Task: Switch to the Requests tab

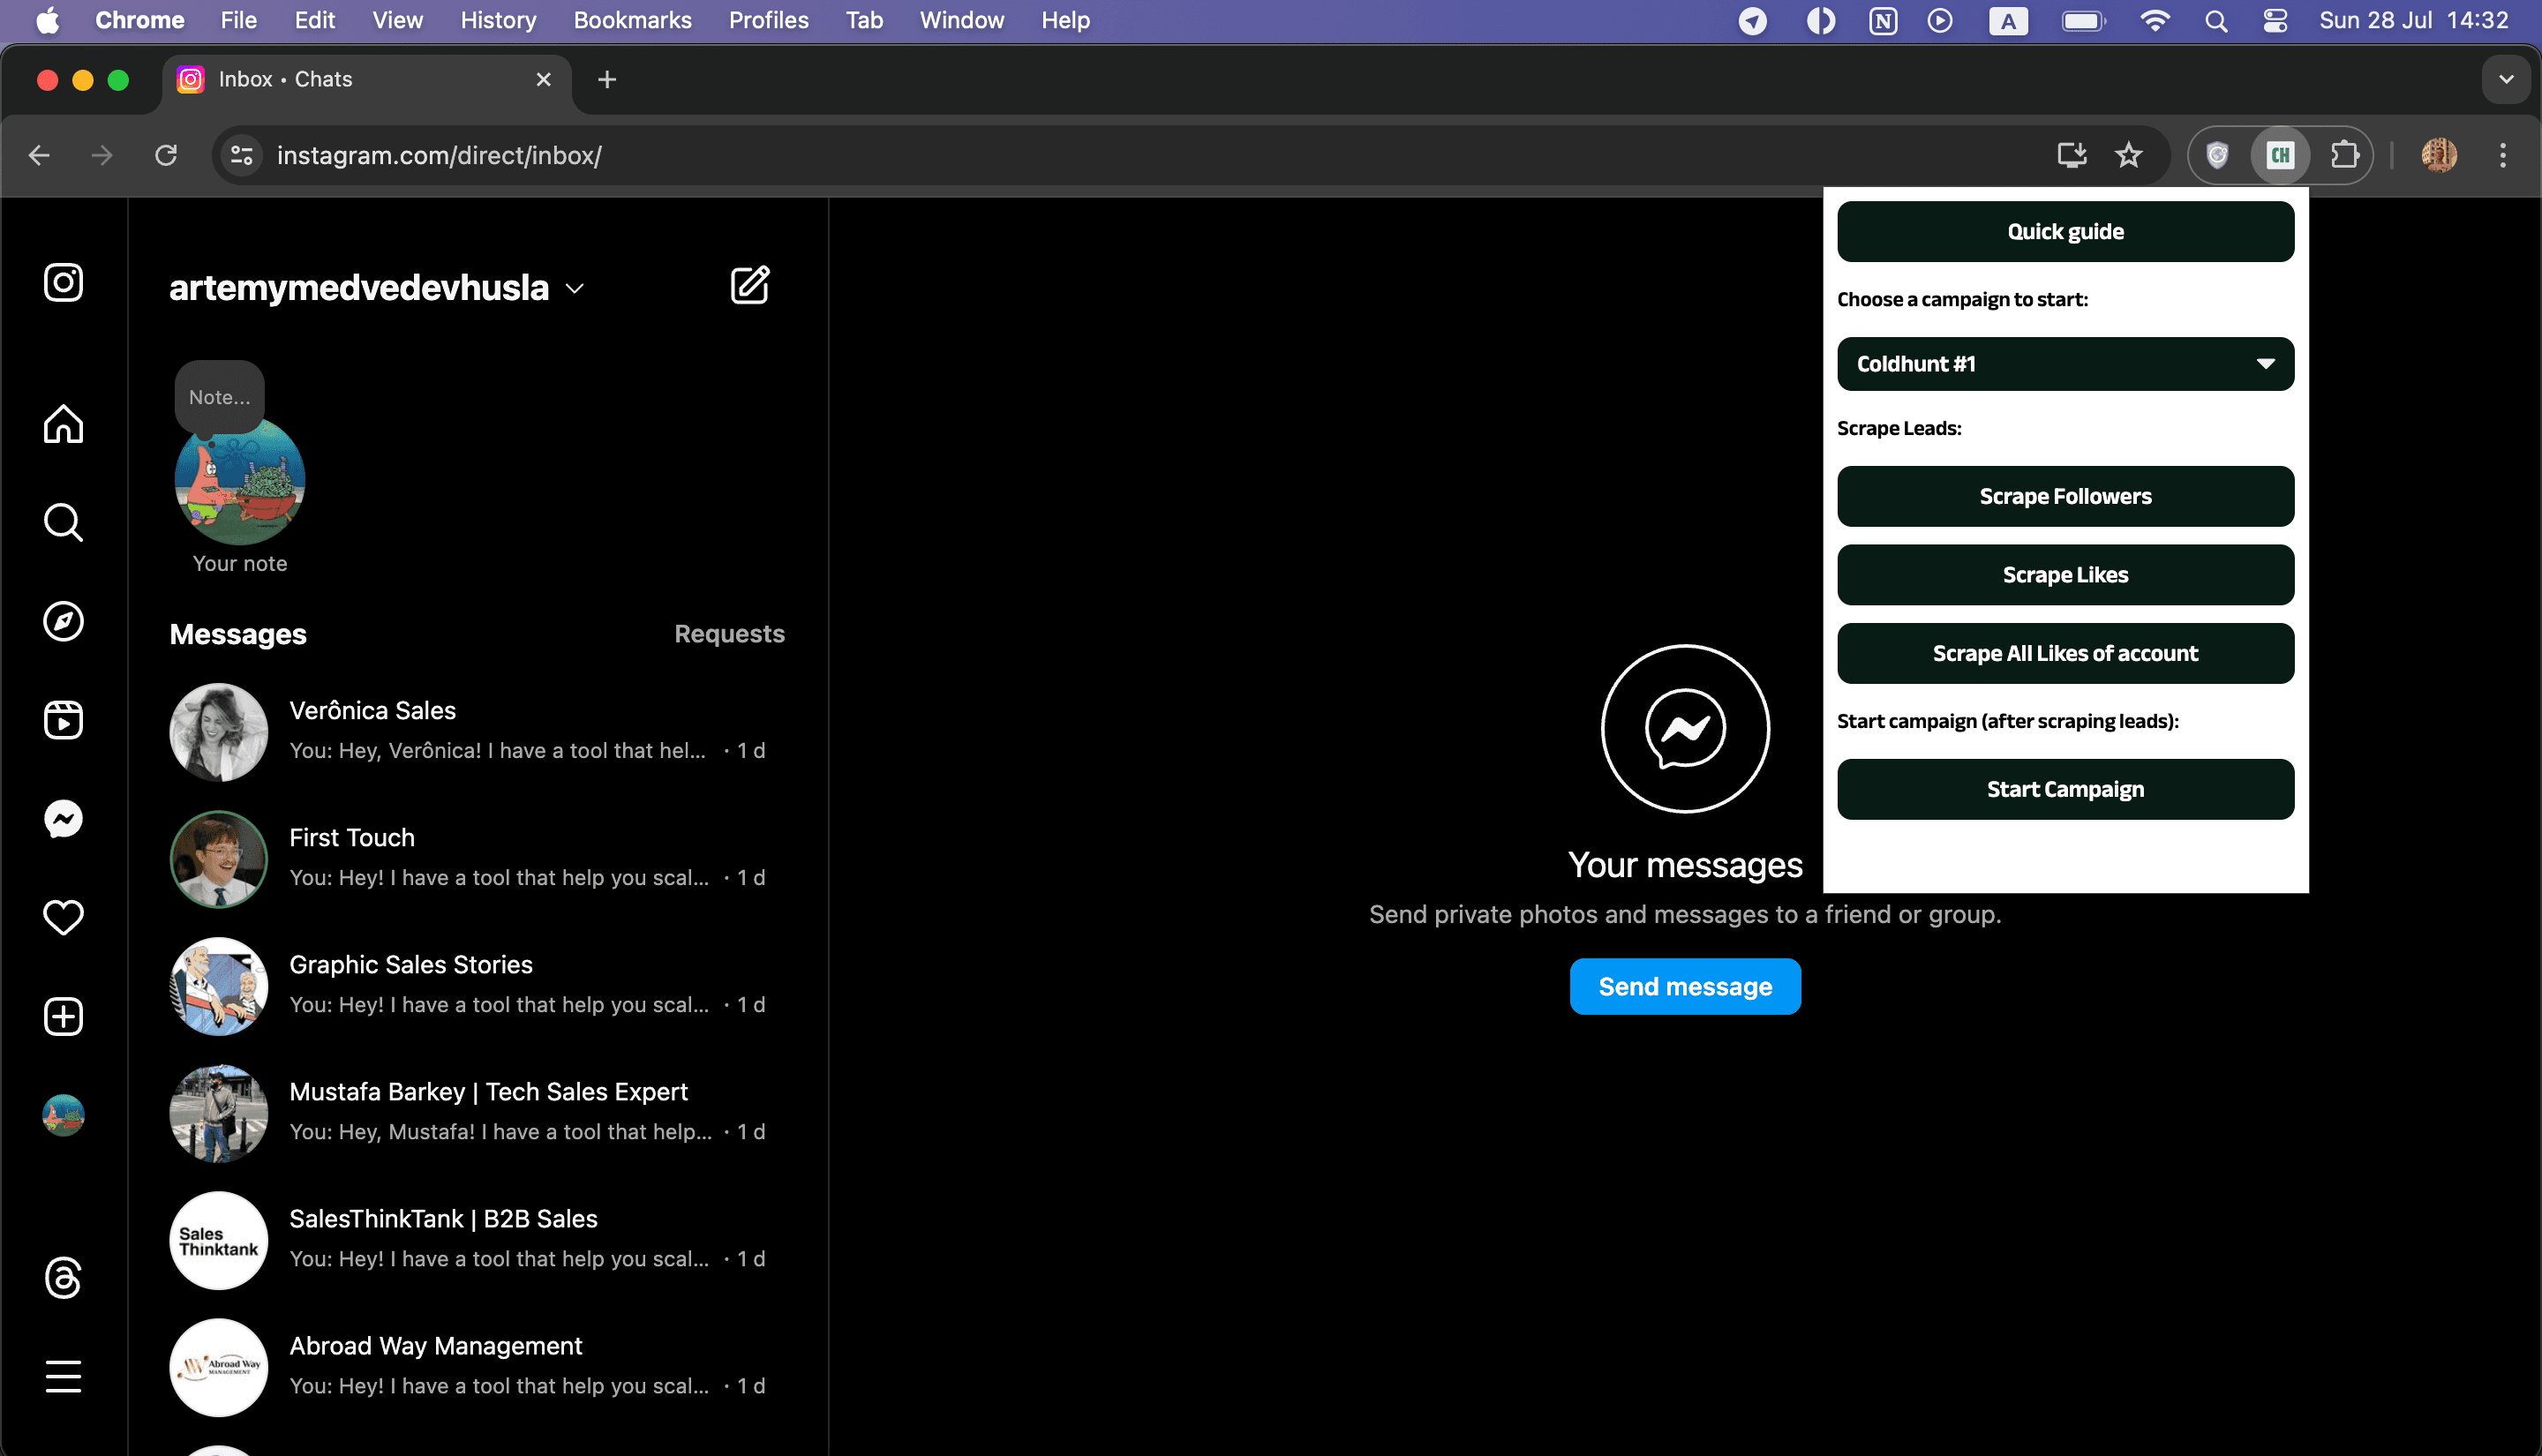Action: (729, 634)
